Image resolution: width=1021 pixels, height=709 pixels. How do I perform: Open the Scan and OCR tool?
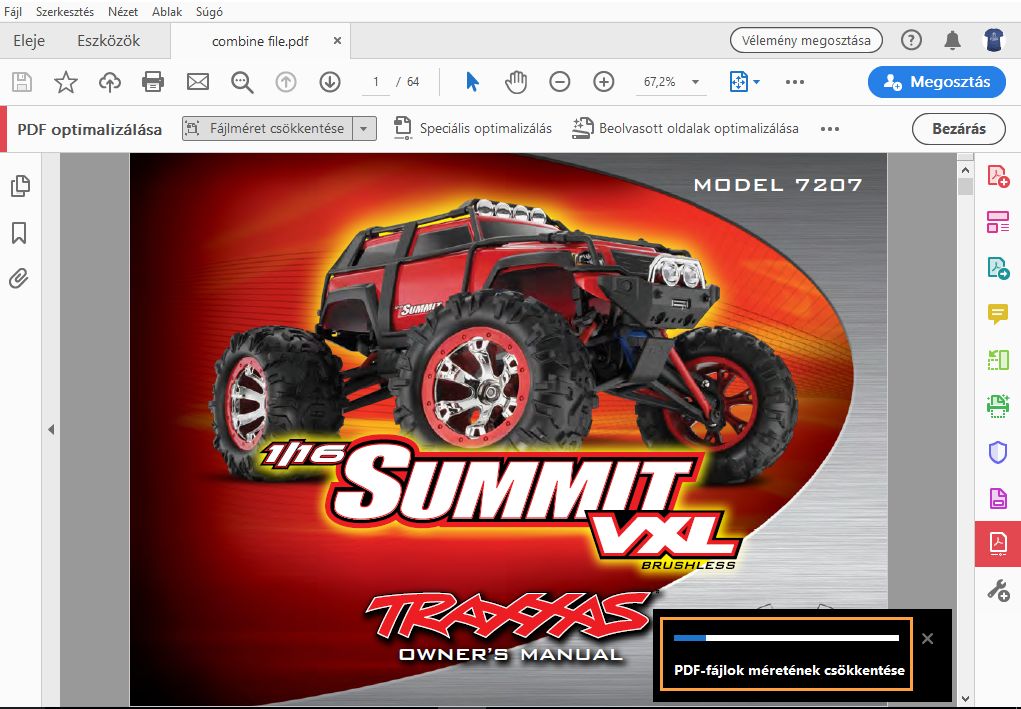click(x=998, y=406)
